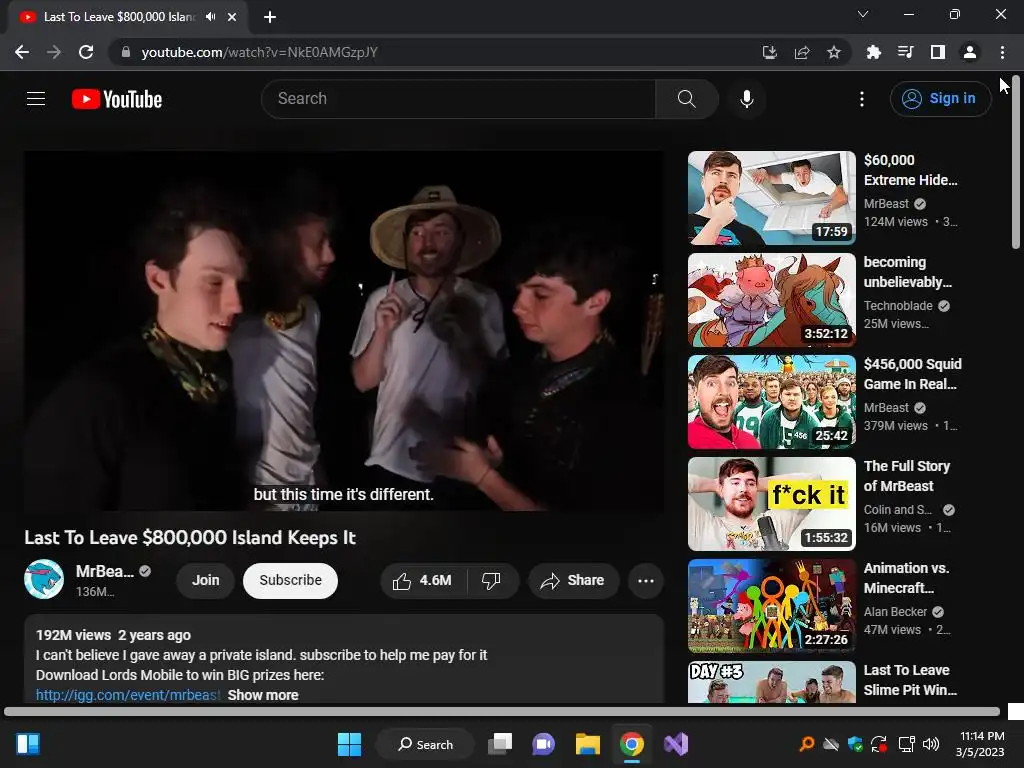Toggle Chrome side panel
Screen dimensions: 1024x768
938,52
